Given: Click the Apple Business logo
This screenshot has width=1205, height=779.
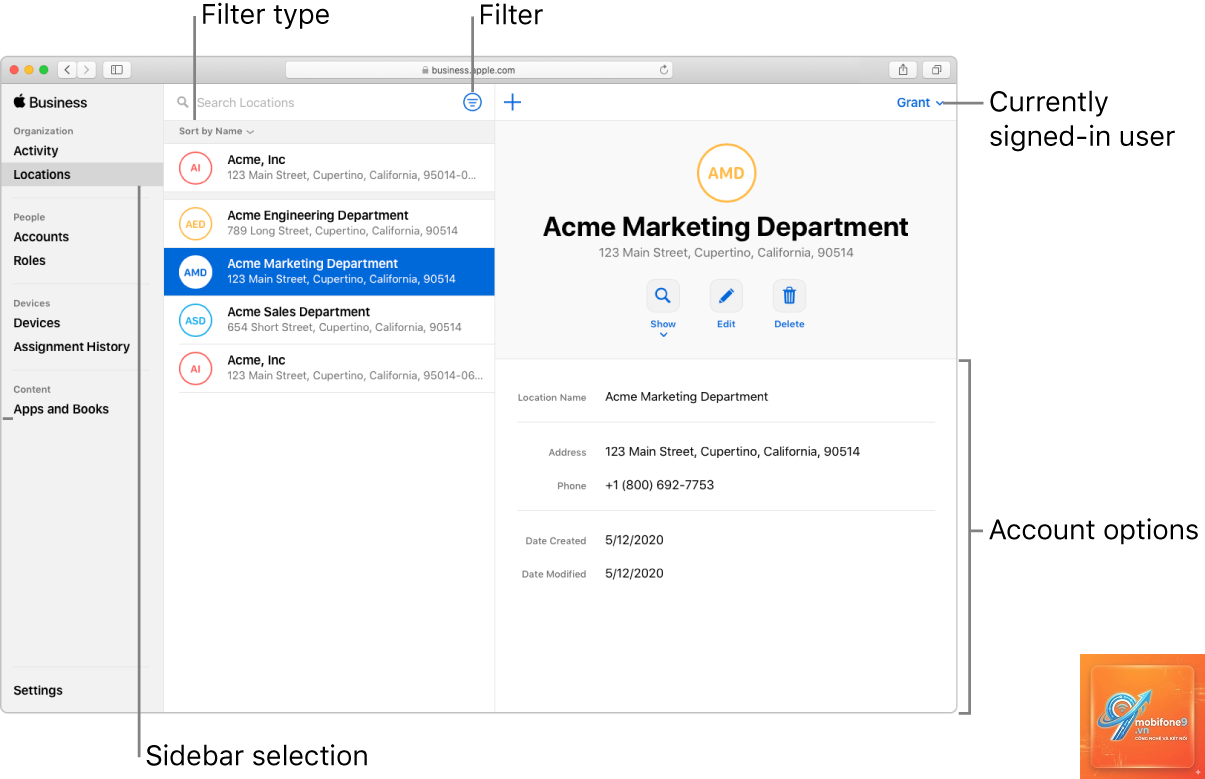Looking at the screenshot, I should coord(50,102).
